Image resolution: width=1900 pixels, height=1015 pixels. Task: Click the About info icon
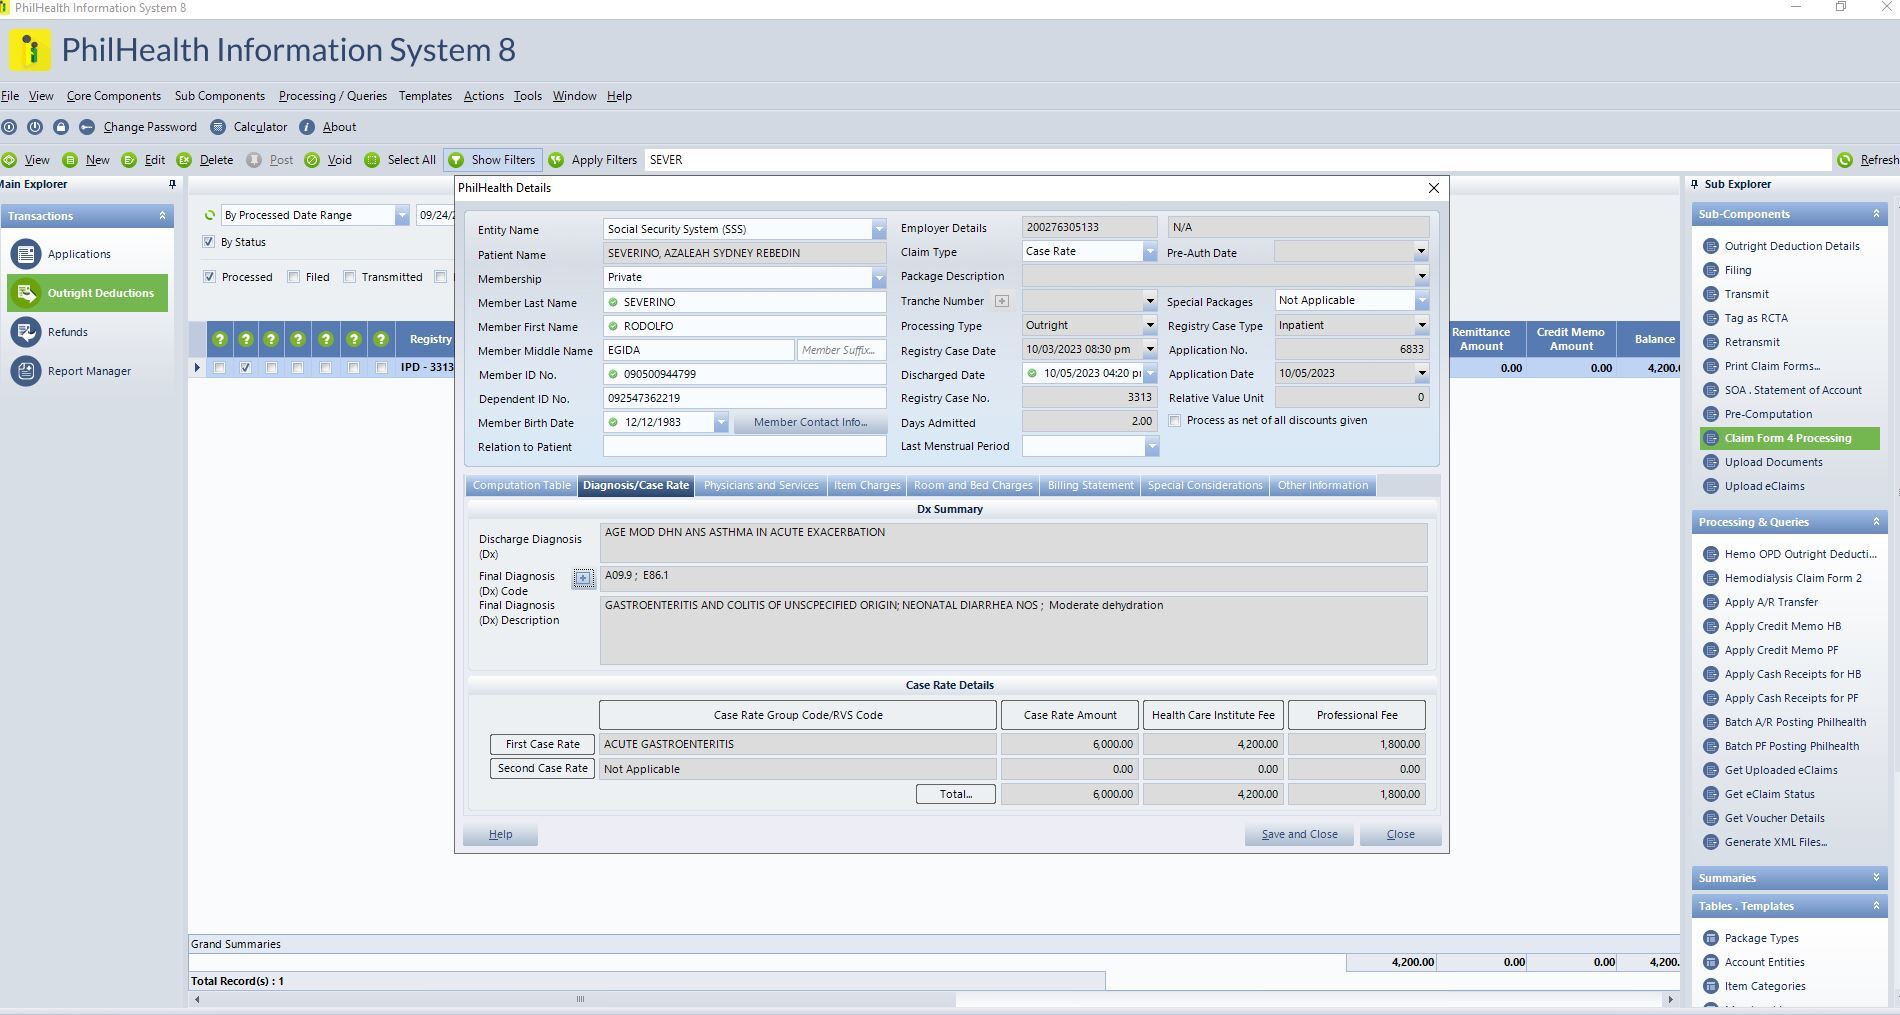click(307, 127)
